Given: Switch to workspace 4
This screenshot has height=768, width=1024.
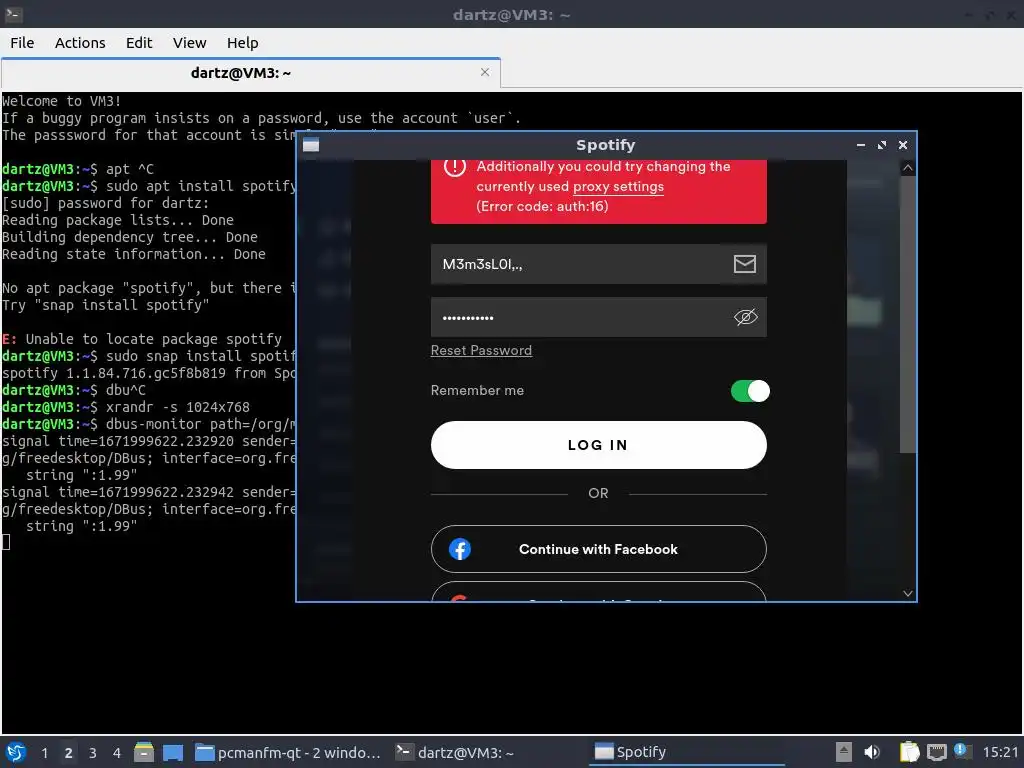Looking at the screenshot, I should pos(117,753).
